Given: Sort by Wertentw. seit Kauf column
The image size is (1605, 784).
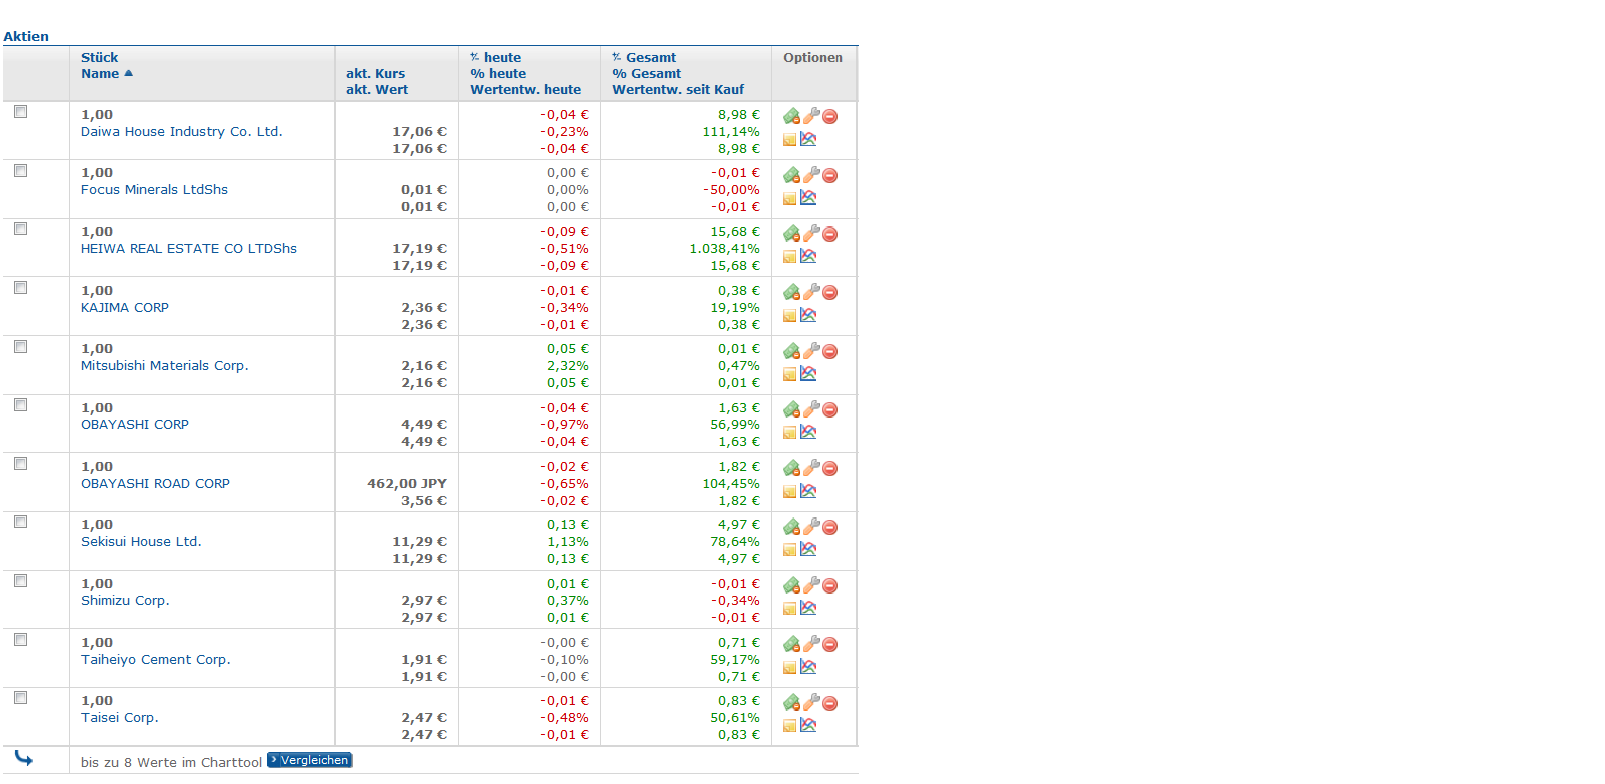Looking at the screenshot, I should (x=678, y=89).
